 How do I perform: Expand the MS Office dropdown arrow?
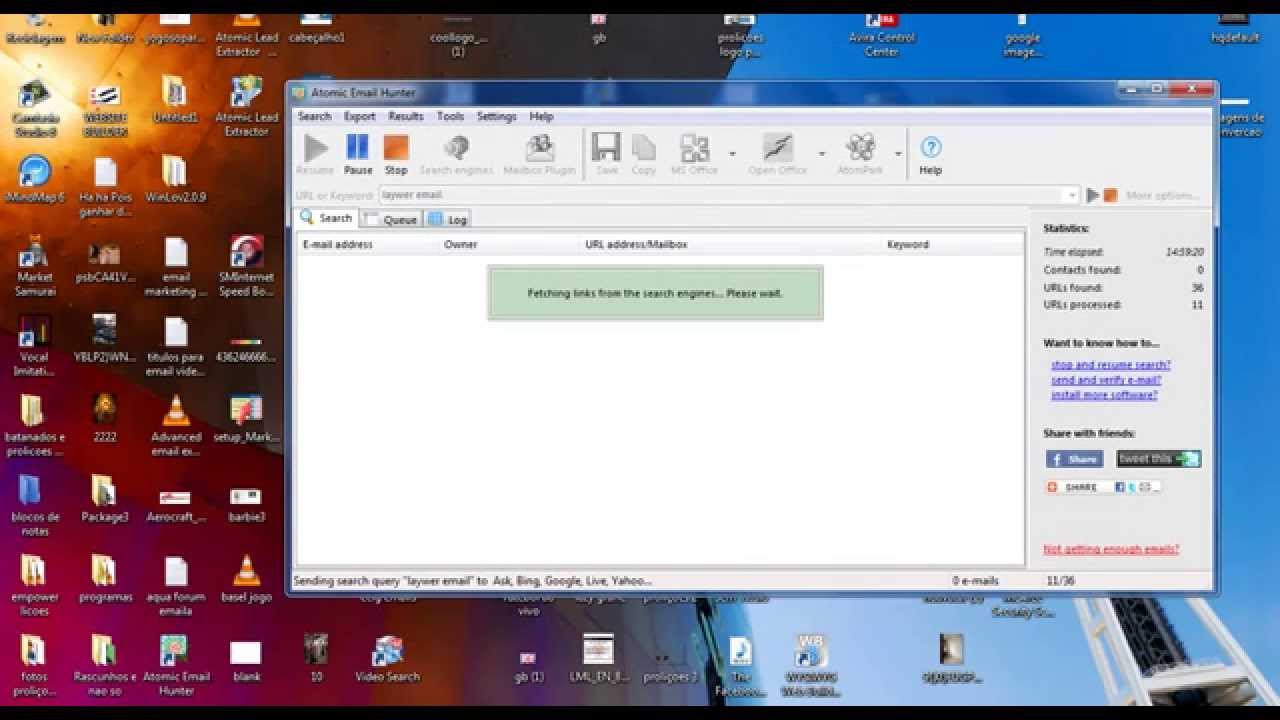(x=732, y=154)
